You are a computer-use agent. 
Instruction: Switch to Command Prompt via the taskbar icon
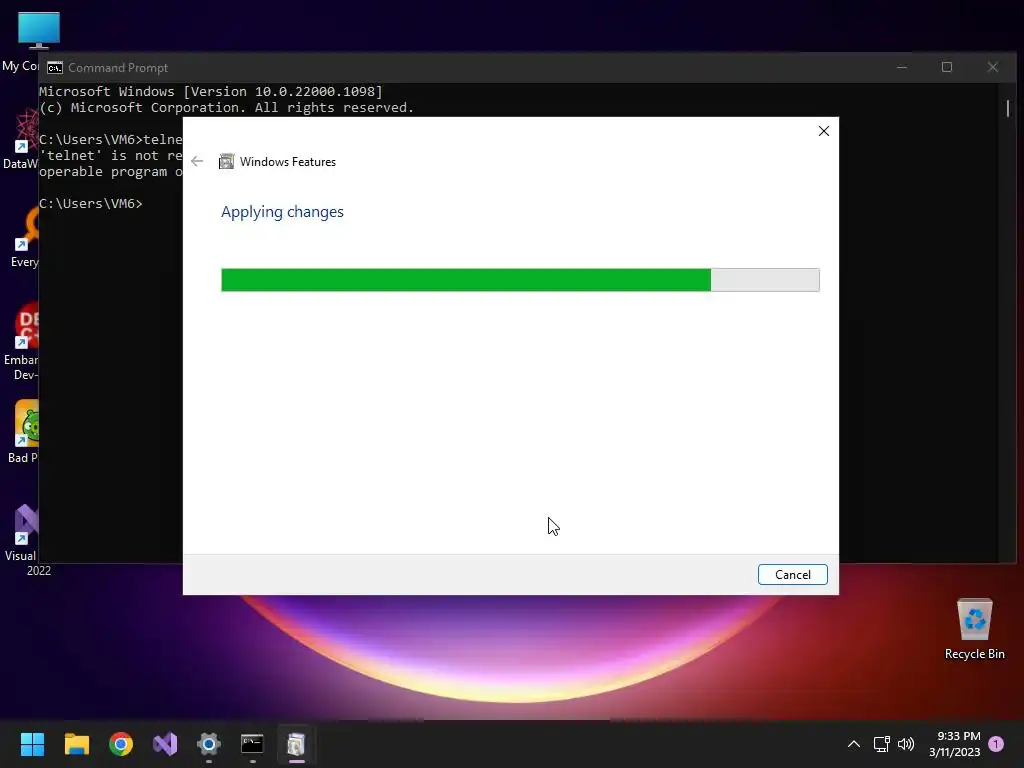point(252,744)
